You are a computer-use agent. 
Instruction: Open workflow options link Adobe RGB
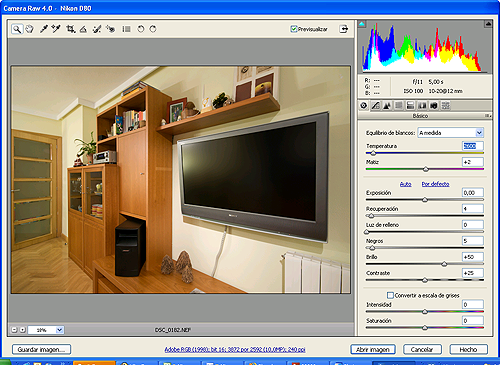(235, 349)
